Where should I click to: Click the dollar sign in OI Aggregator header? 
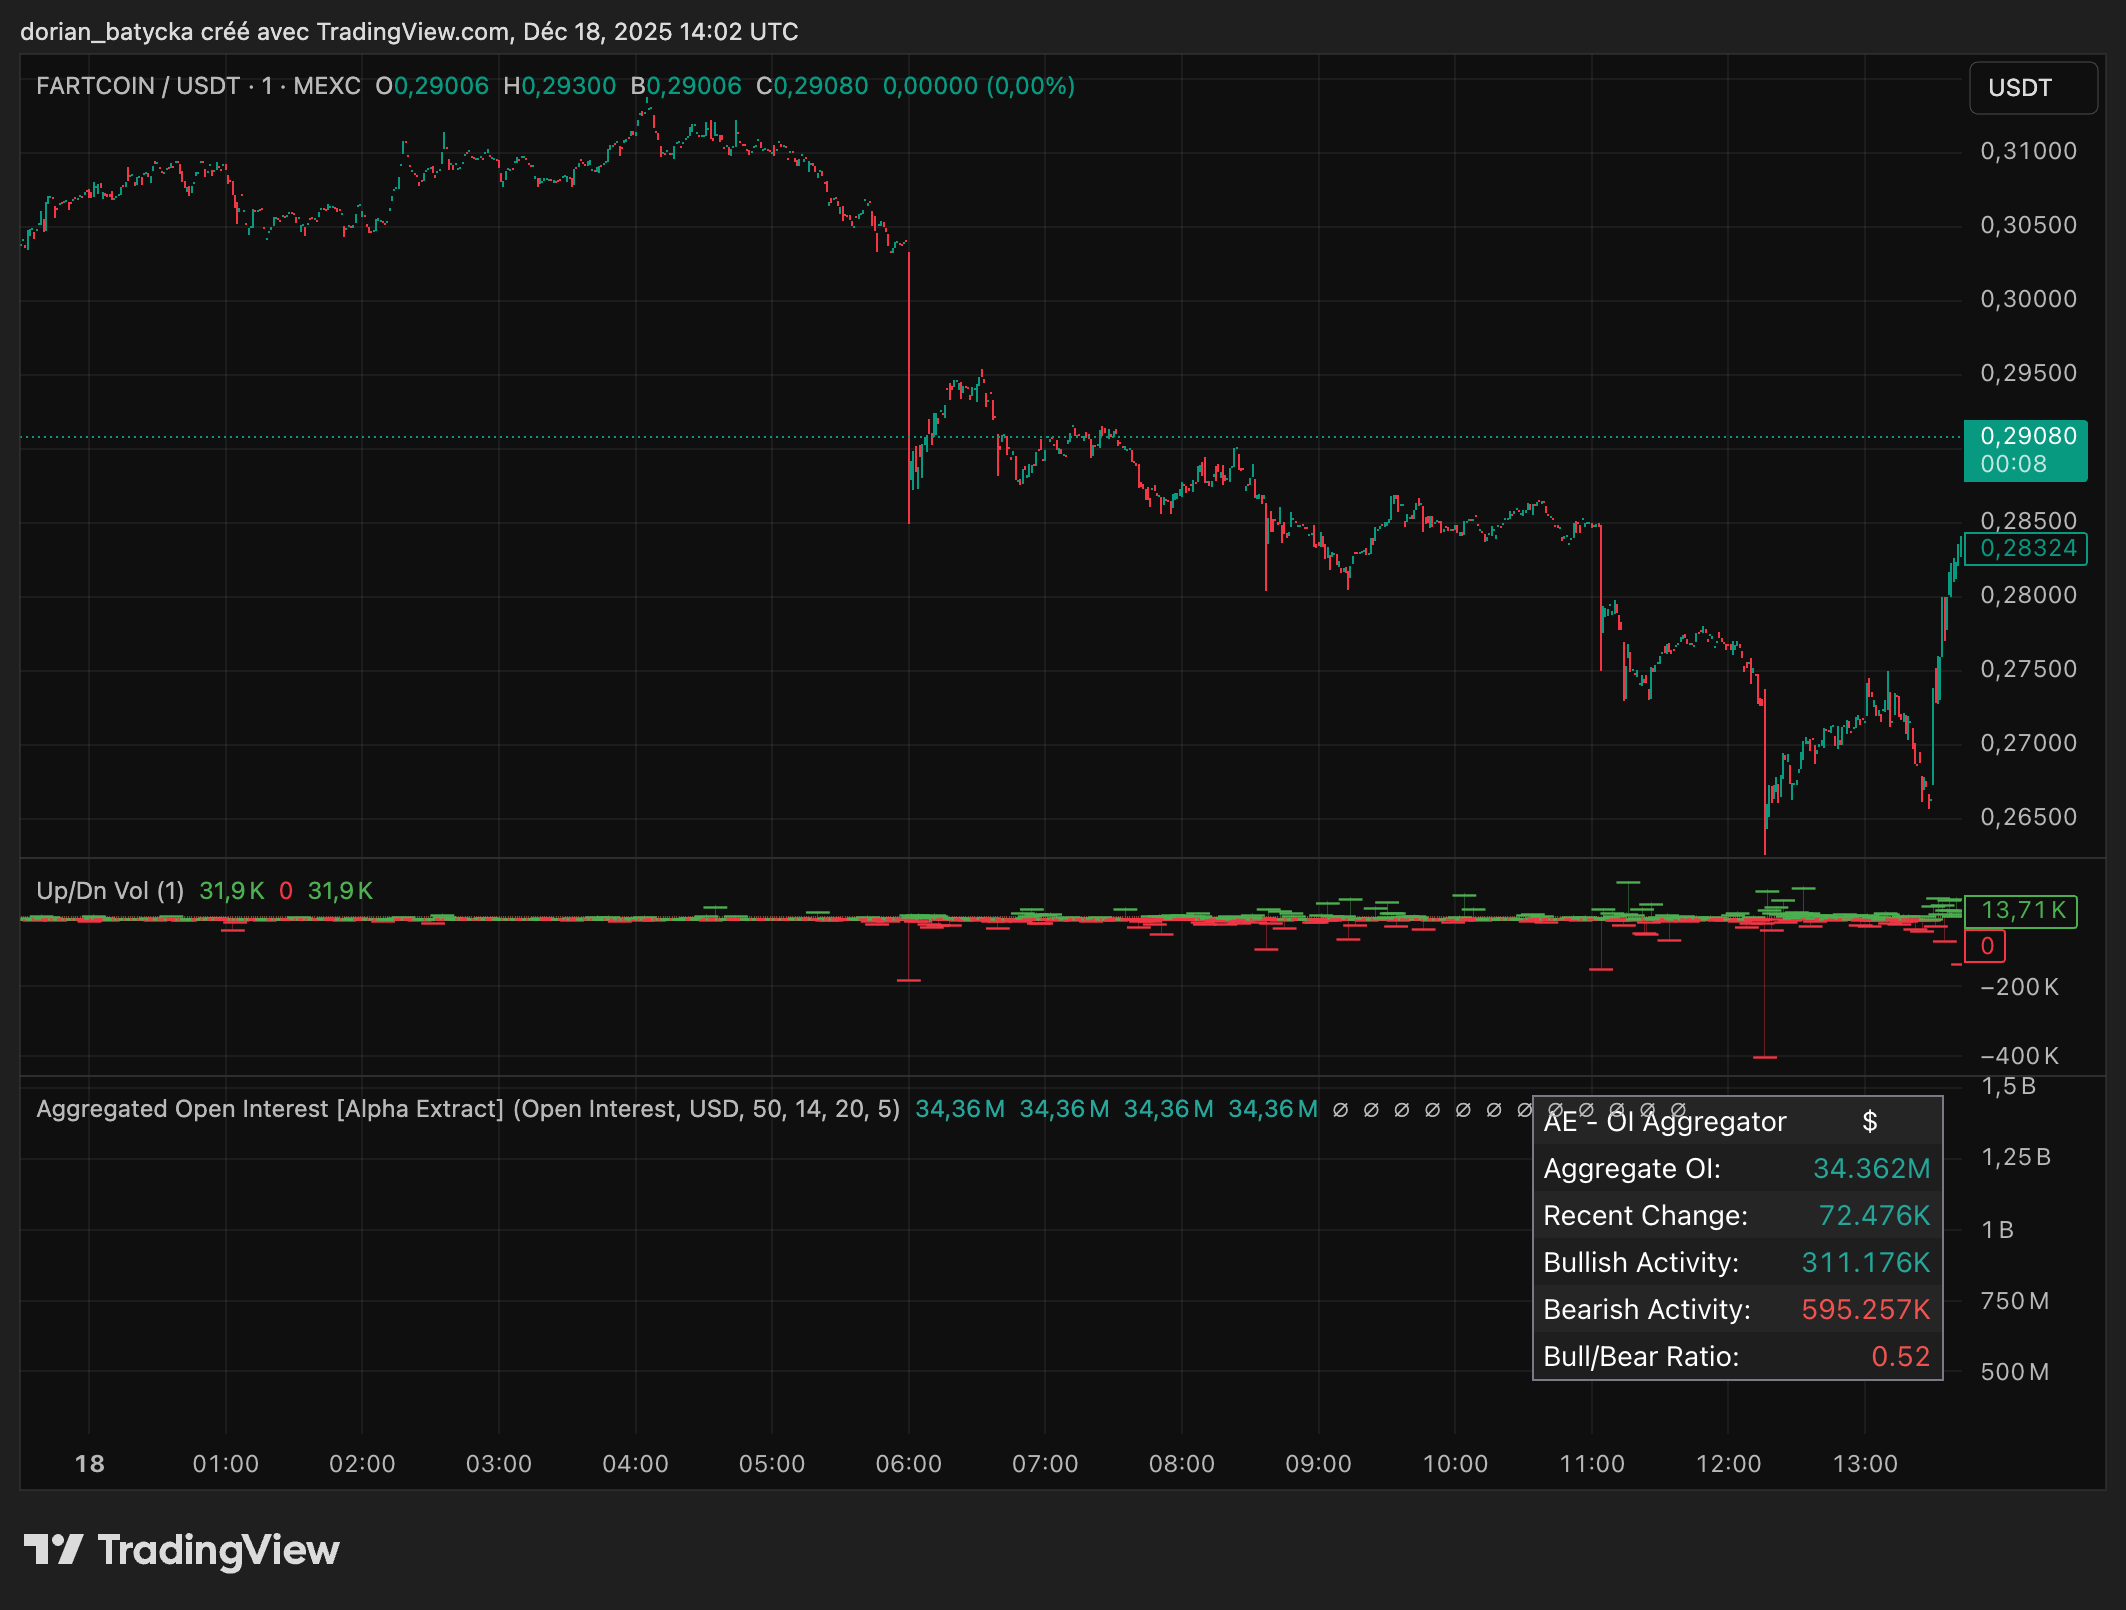tap(1869, 1122)
